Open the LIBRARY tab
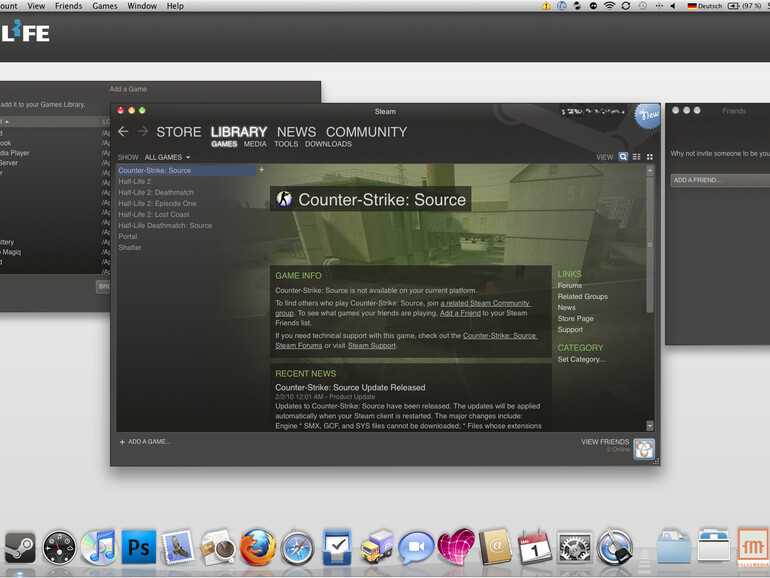Image resolution: width=770 pixels, height=578 pixels. coord(239,132)
